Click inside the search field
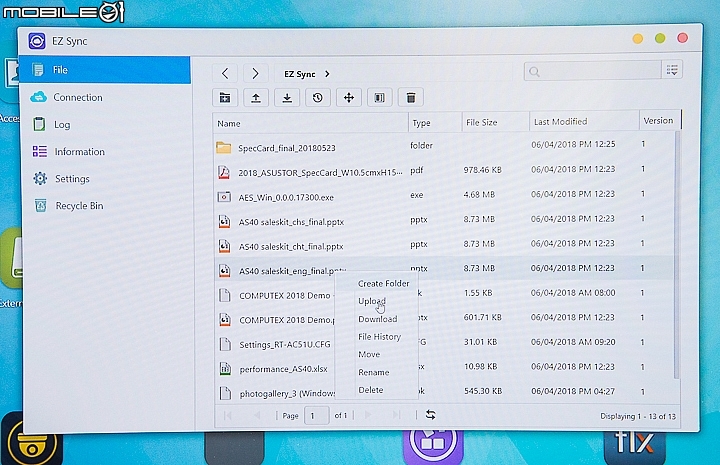Screen dimensions: 720x465 tap(592, 71)
